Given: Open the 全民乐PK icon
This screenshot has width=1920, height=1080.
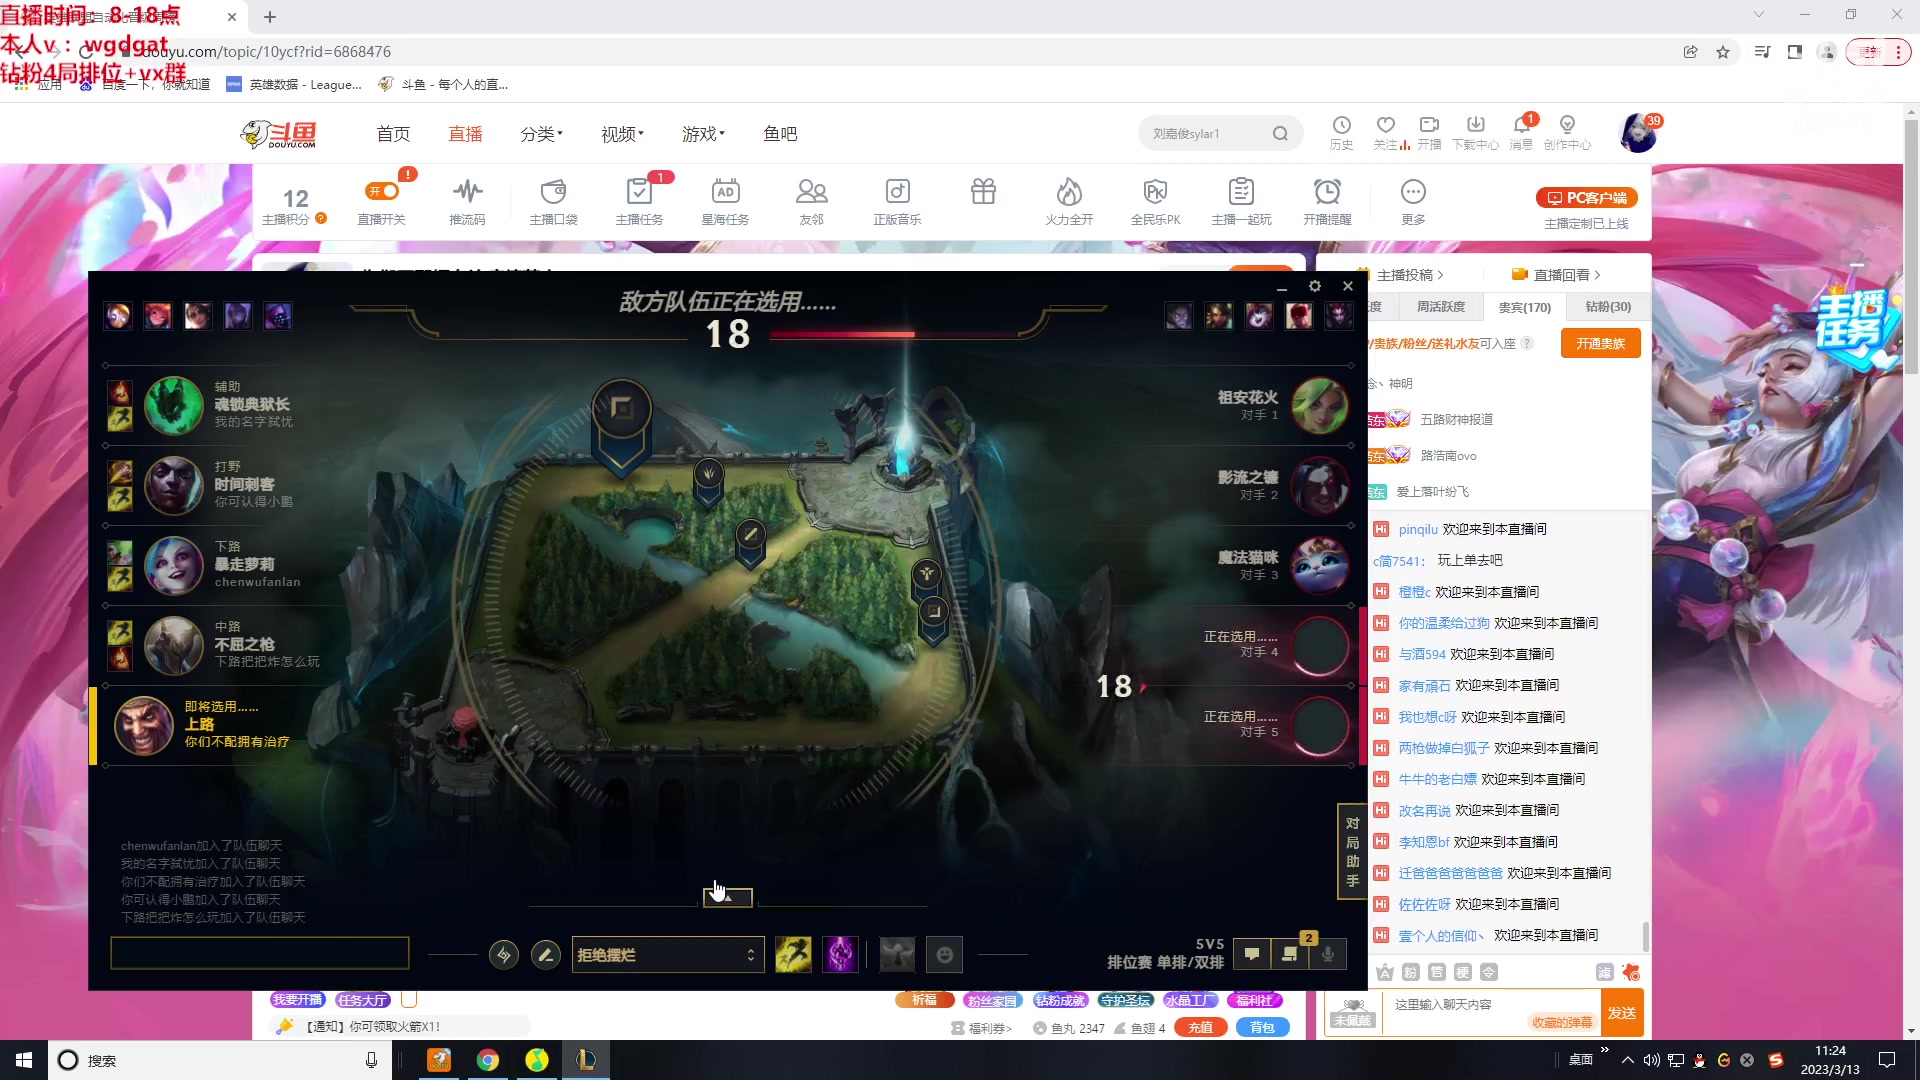Looking at the screenshot, I should click(1155, 191).
